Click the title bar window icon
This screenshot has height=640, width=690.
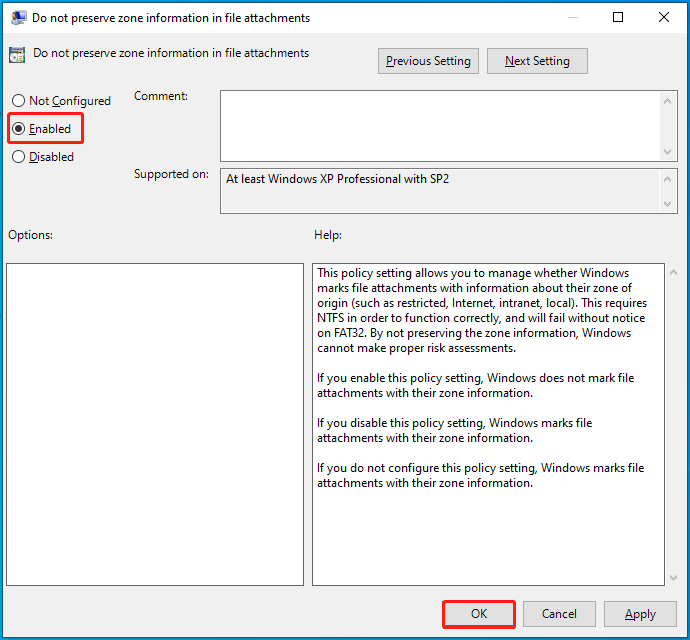click(x=18, y=18)
